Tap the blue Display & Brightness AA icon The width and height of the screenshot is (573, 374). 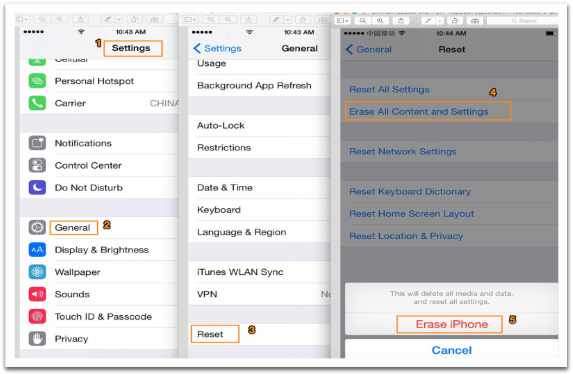37,250
